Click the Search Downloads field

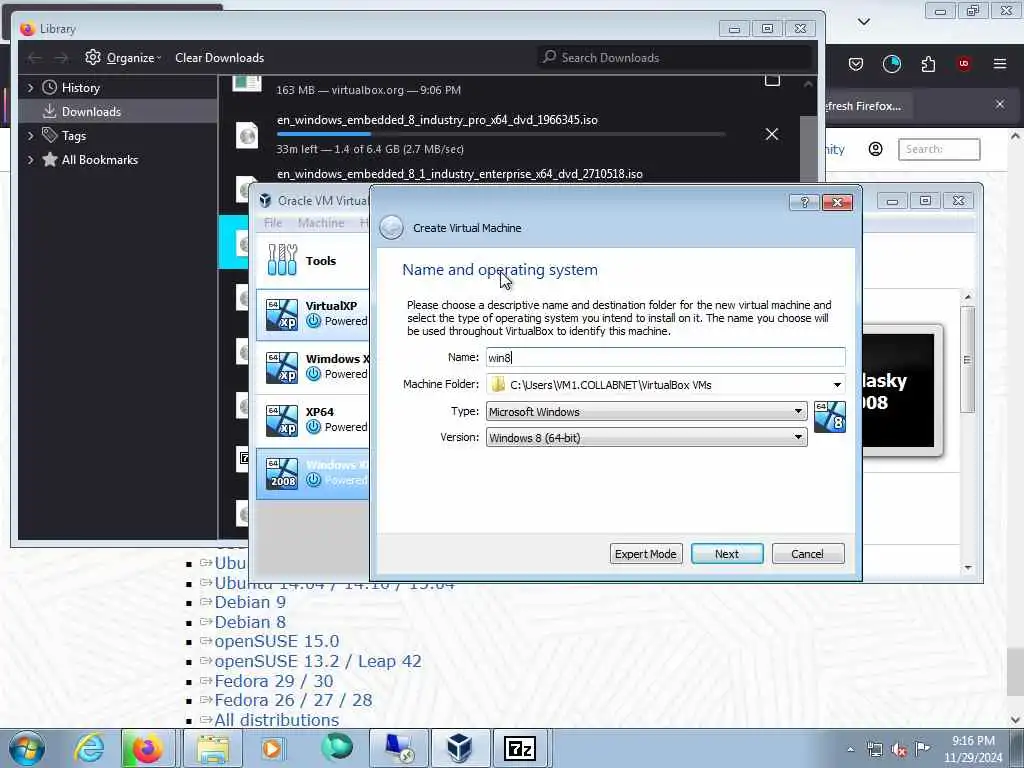click(675, 57)
